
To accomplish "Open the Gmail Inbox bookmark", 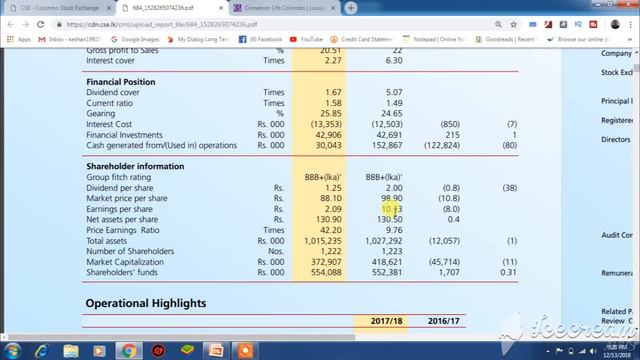I will click(x=69, y=39).
